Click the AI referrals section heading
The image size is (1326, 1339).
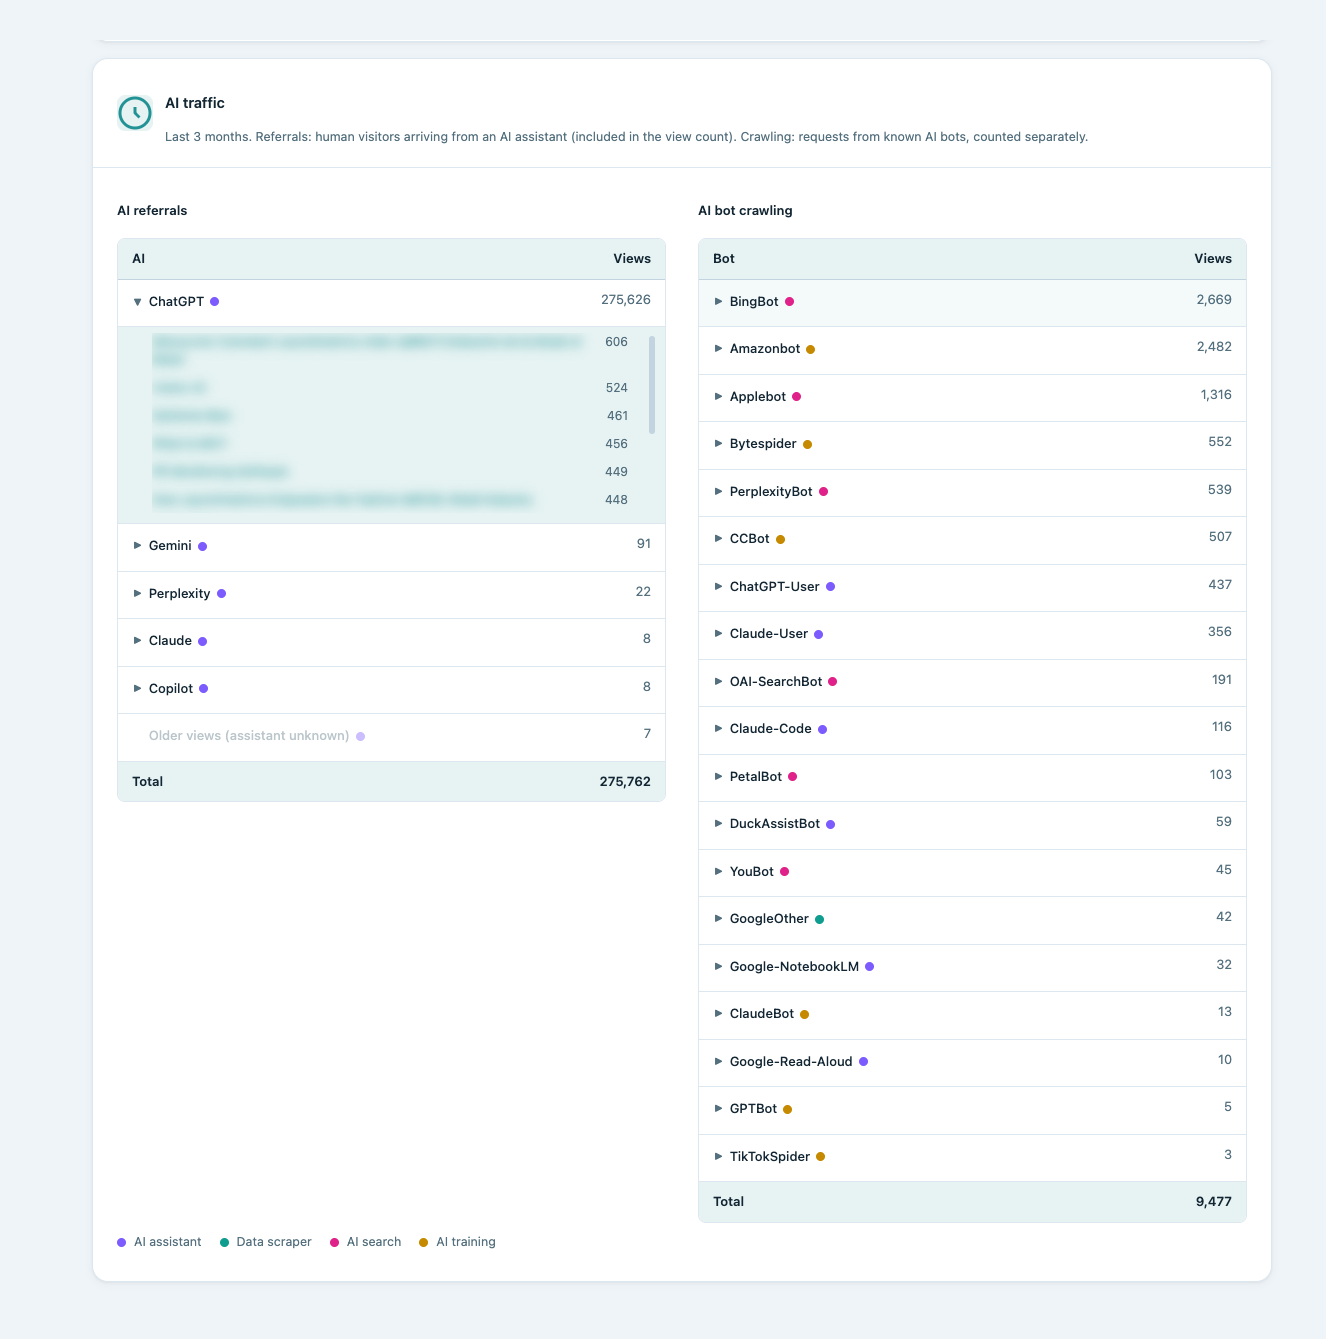[152, 211]
